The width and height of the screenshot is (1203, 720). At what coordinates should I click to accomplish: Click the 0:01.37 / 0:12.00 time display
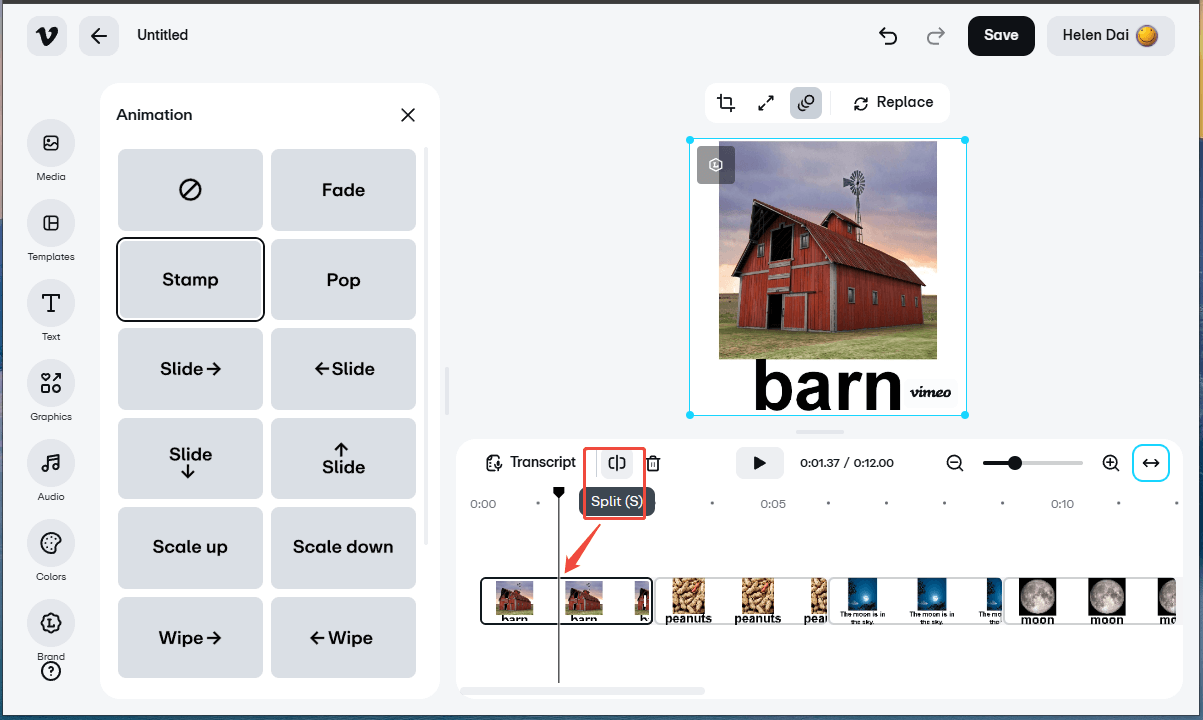[847, 463]
